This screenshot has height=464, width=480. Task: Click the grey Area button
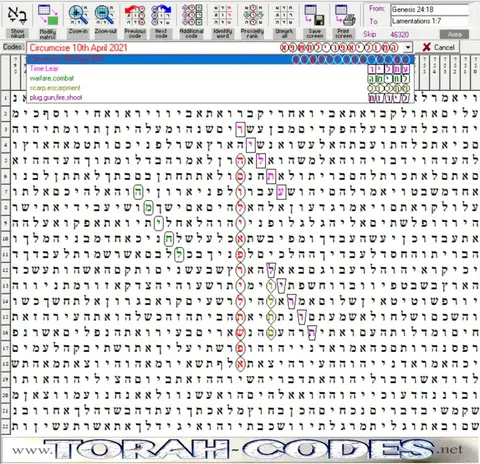454,34
